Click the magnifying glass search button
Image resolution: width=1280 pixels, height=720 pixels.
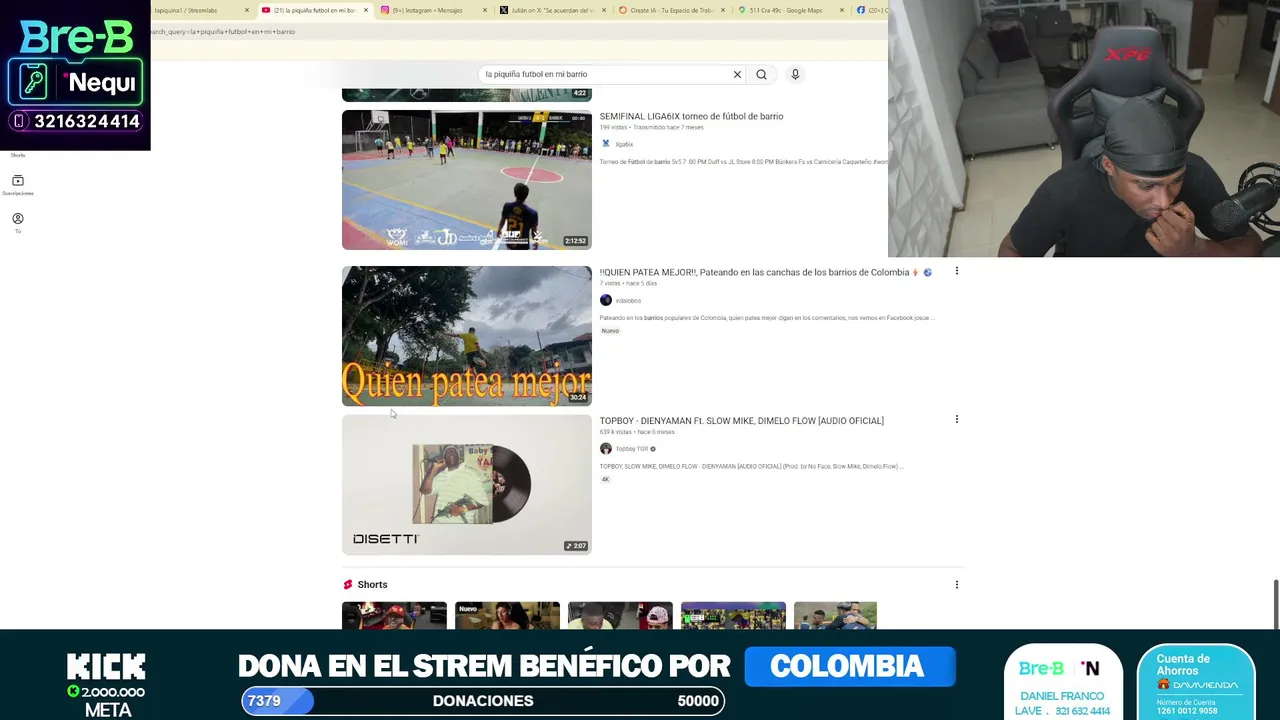pos(761,74)
